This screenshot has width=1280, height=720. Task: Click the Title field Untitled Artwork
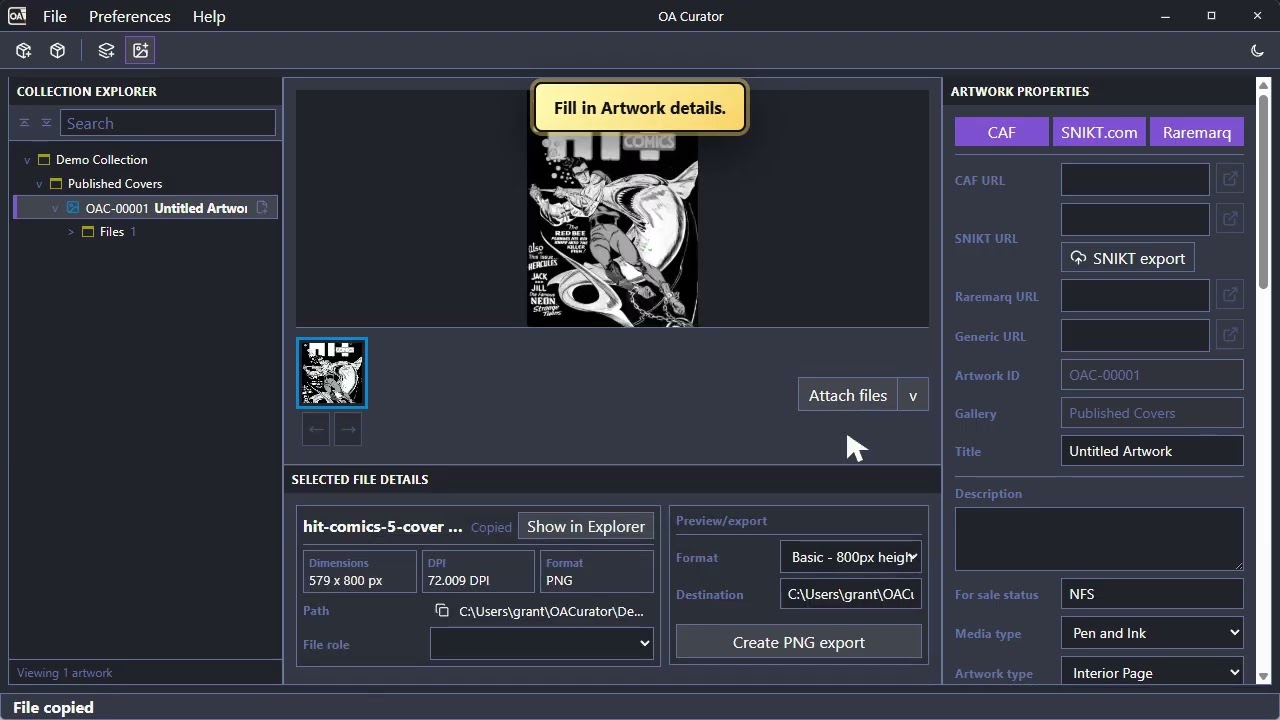tap(1152, 451)
